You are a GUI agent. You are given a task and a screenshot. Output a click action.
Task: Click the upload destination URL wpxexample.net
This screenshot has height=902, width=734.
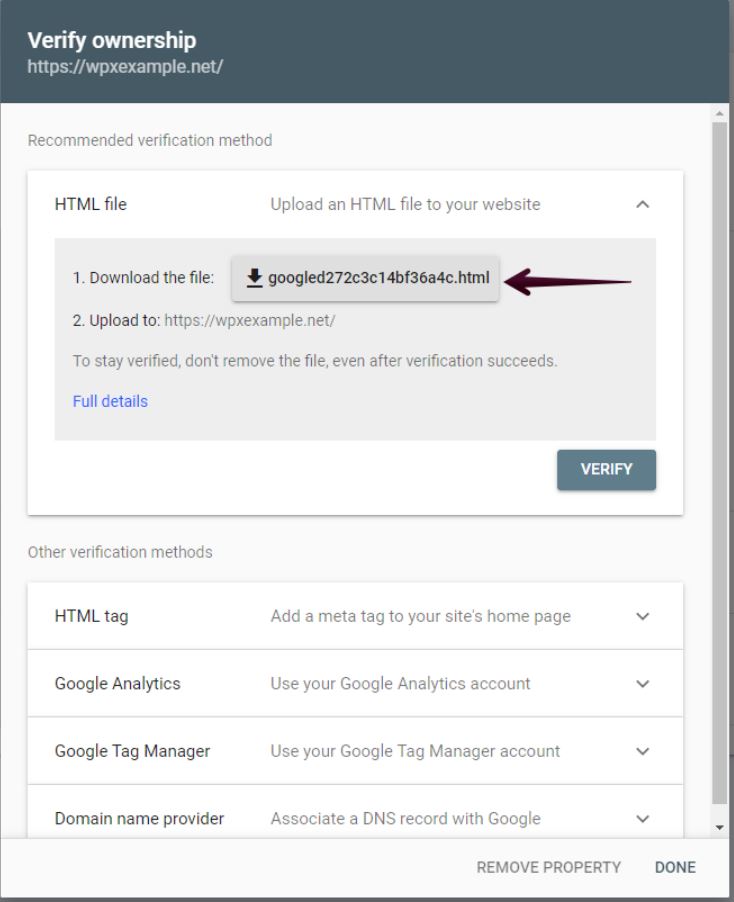click(x=250, y=320)
